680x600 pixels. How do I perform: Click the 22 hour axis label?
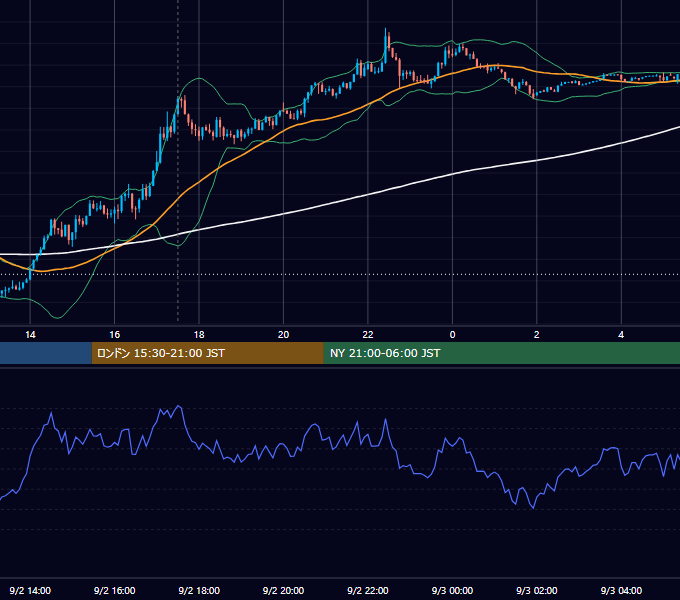point(368,335)
